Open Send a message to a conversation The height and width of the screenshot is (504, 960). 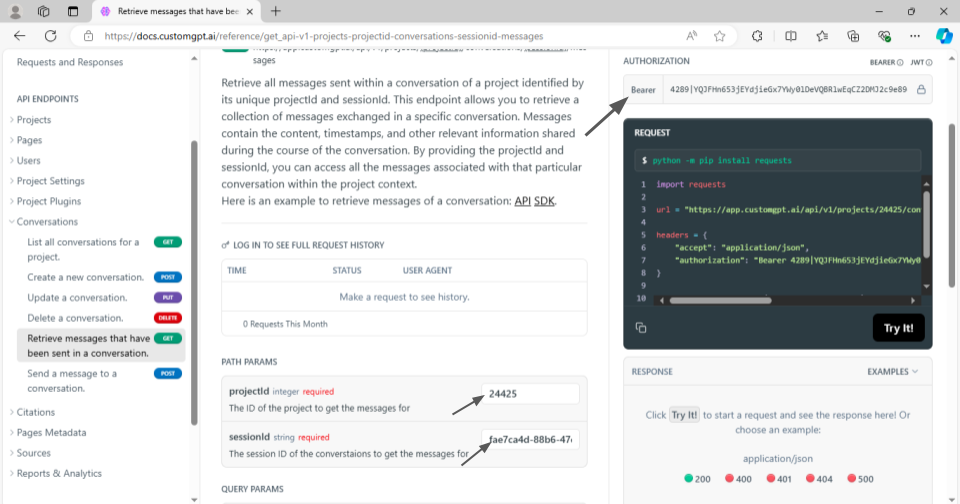pyautogui.click(x=103, y=381)
